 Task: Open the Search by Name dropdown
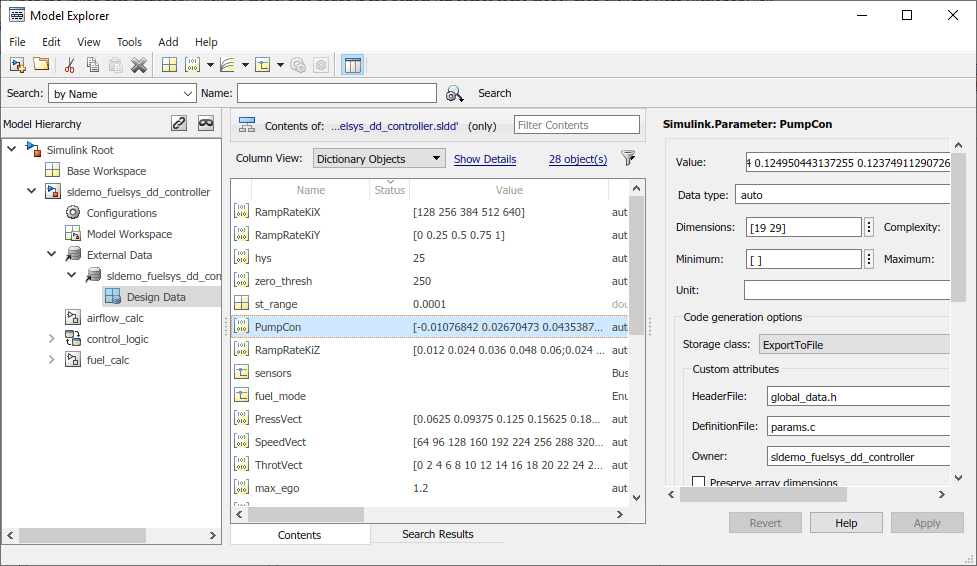(122, 93)
